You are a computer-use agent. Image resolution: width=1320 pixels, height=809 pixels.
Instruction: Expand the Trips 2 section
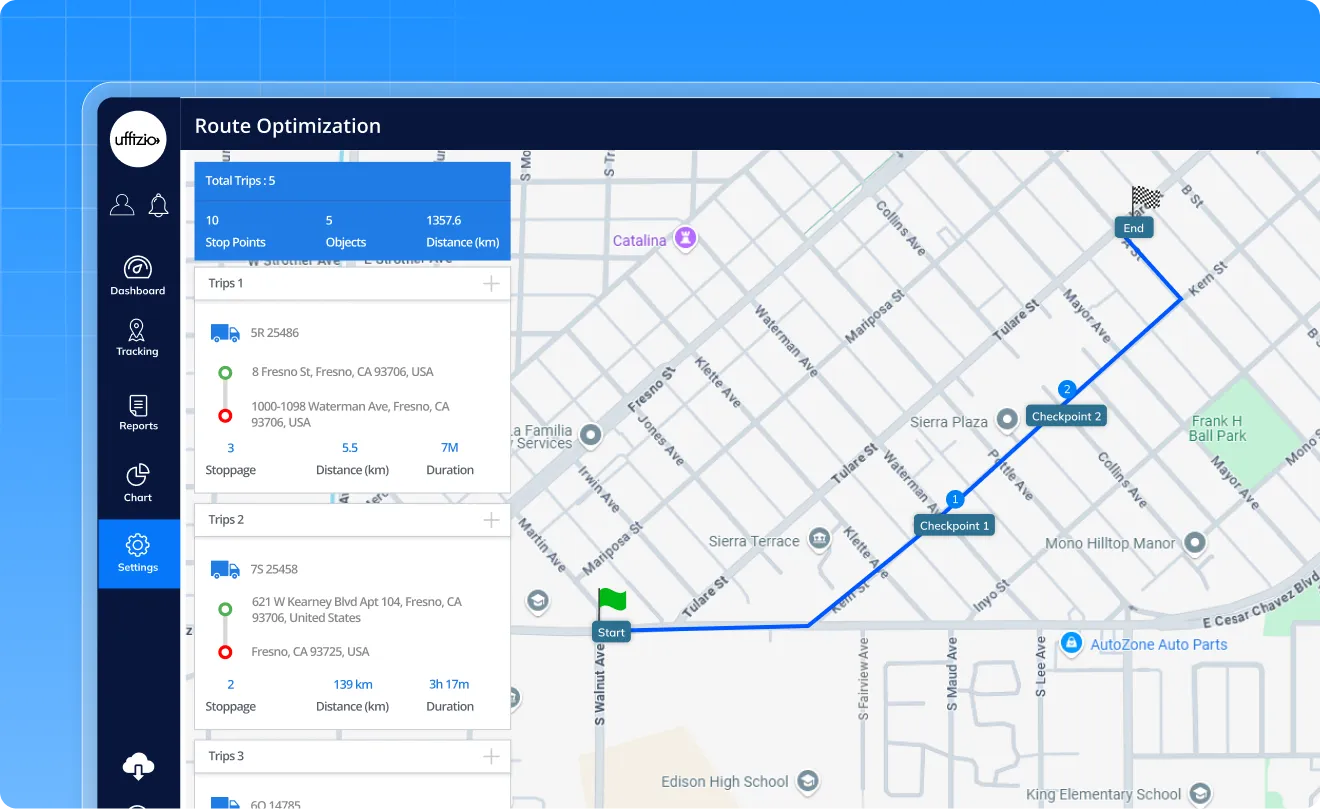pyautogui.click(x=491, y=519)
